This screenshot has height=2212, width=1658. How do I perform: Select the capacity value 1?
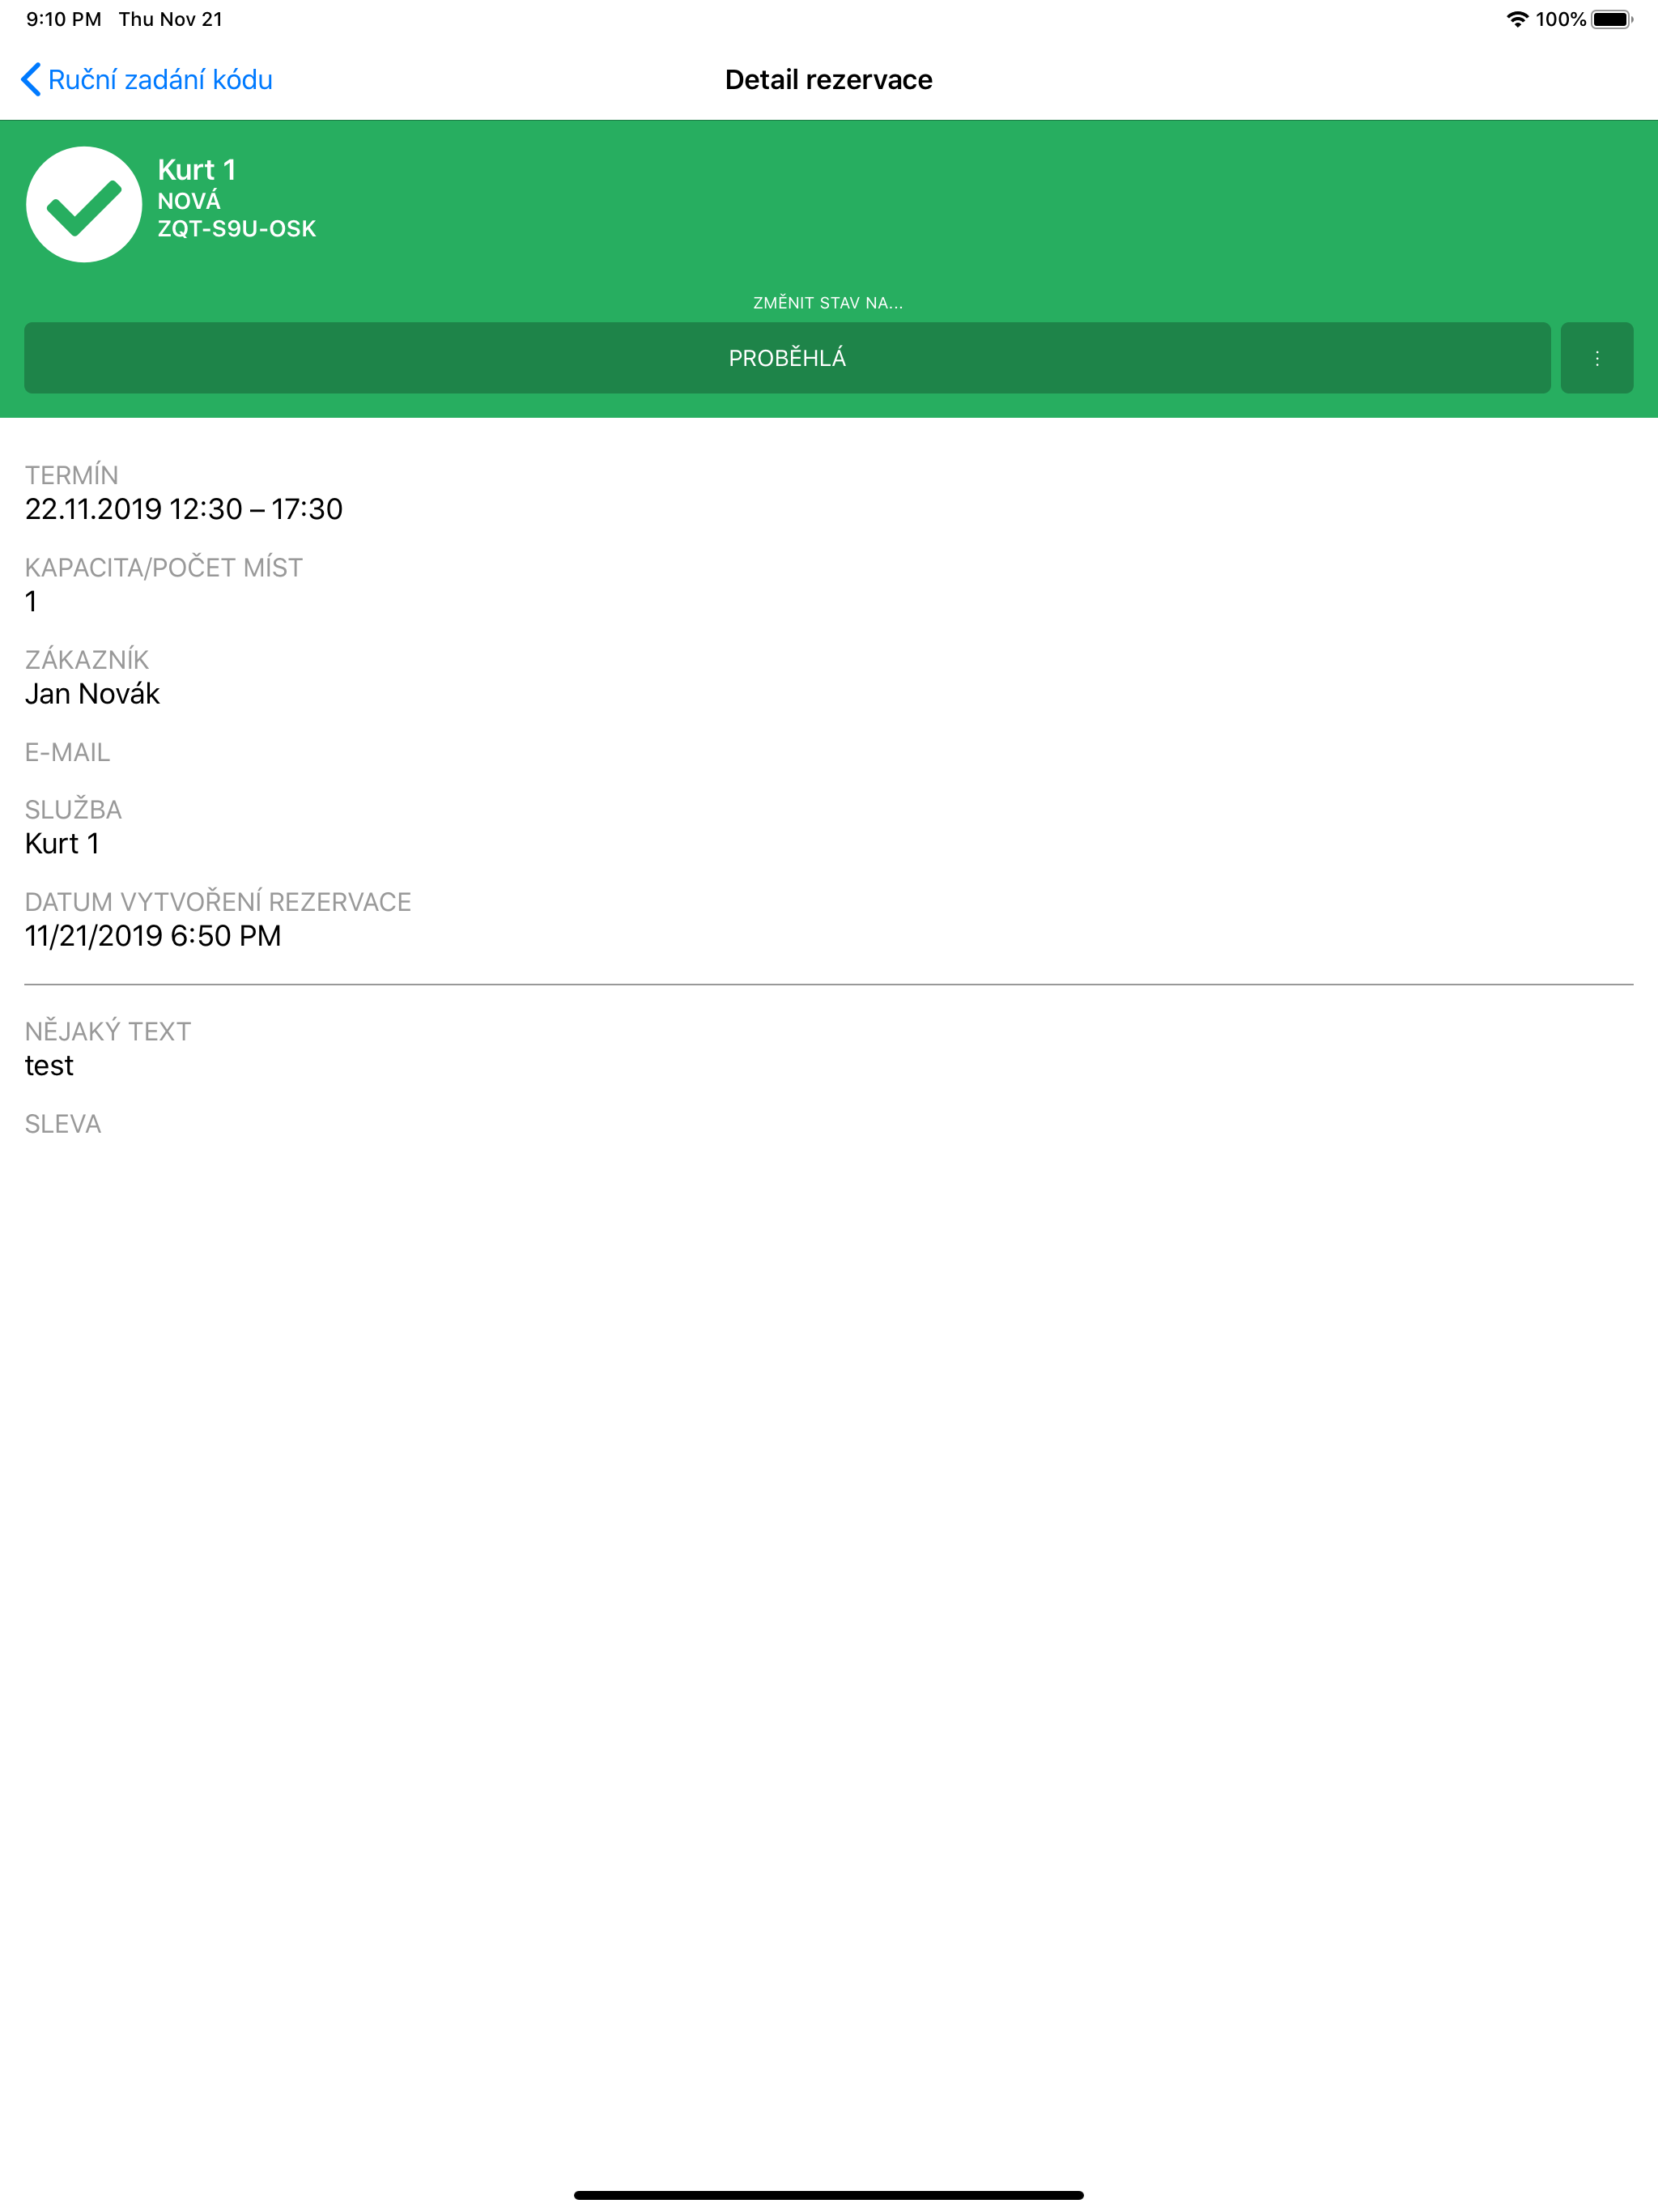pyautogui.click(x=31, y=601)
